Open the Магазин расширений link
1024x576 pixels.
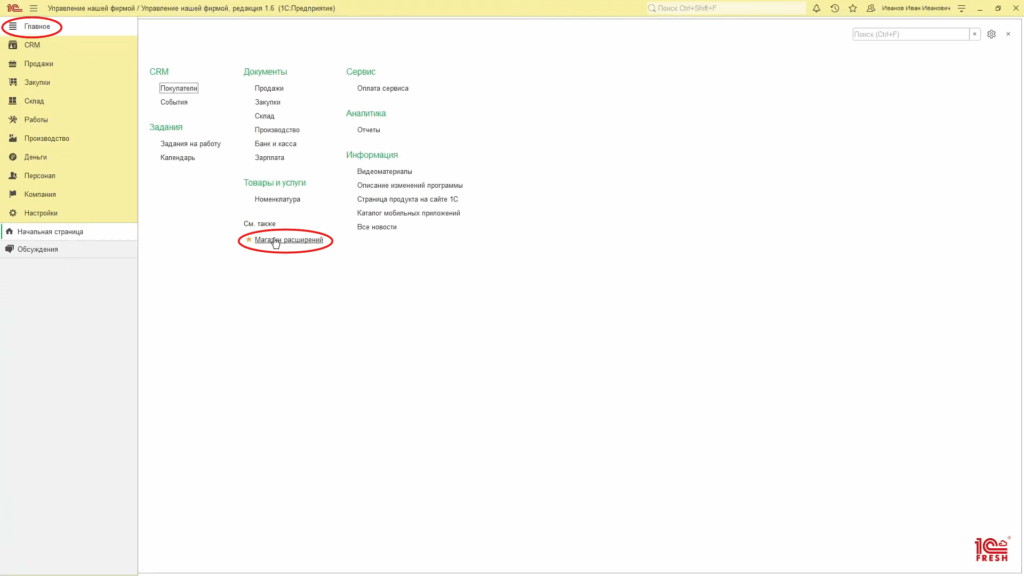289,240
